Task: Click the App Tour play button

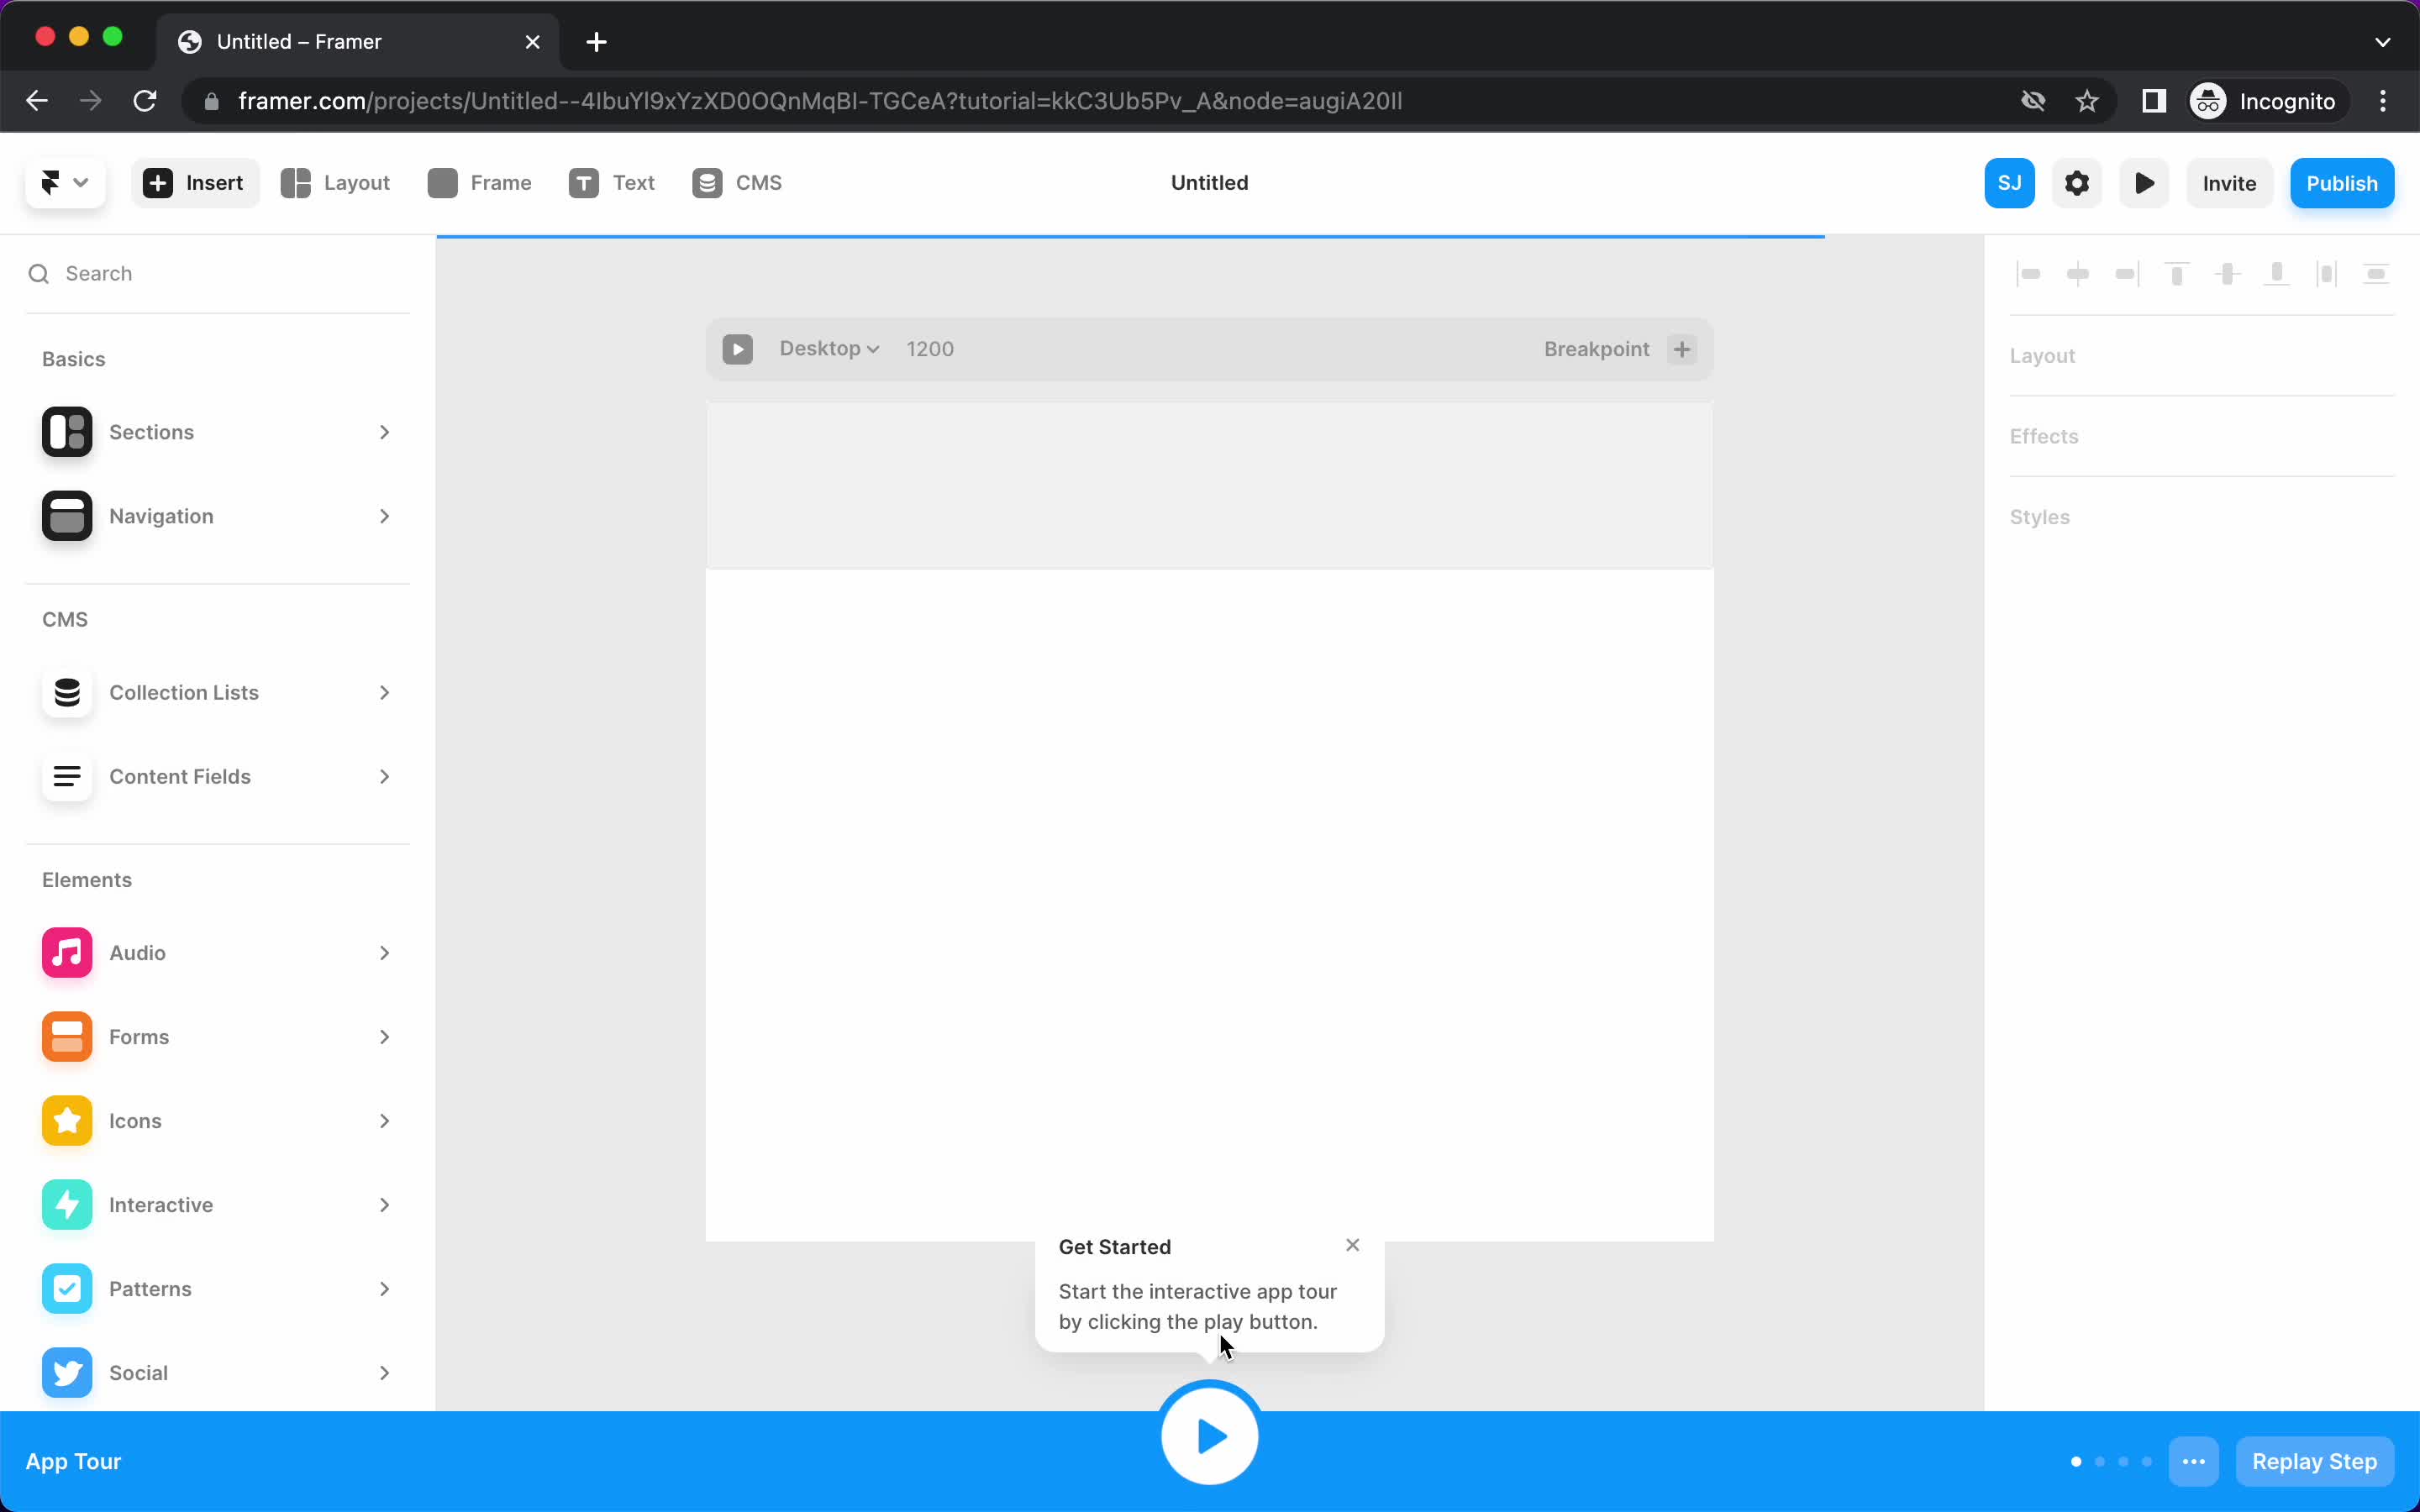Action: pos(1209,1436)
